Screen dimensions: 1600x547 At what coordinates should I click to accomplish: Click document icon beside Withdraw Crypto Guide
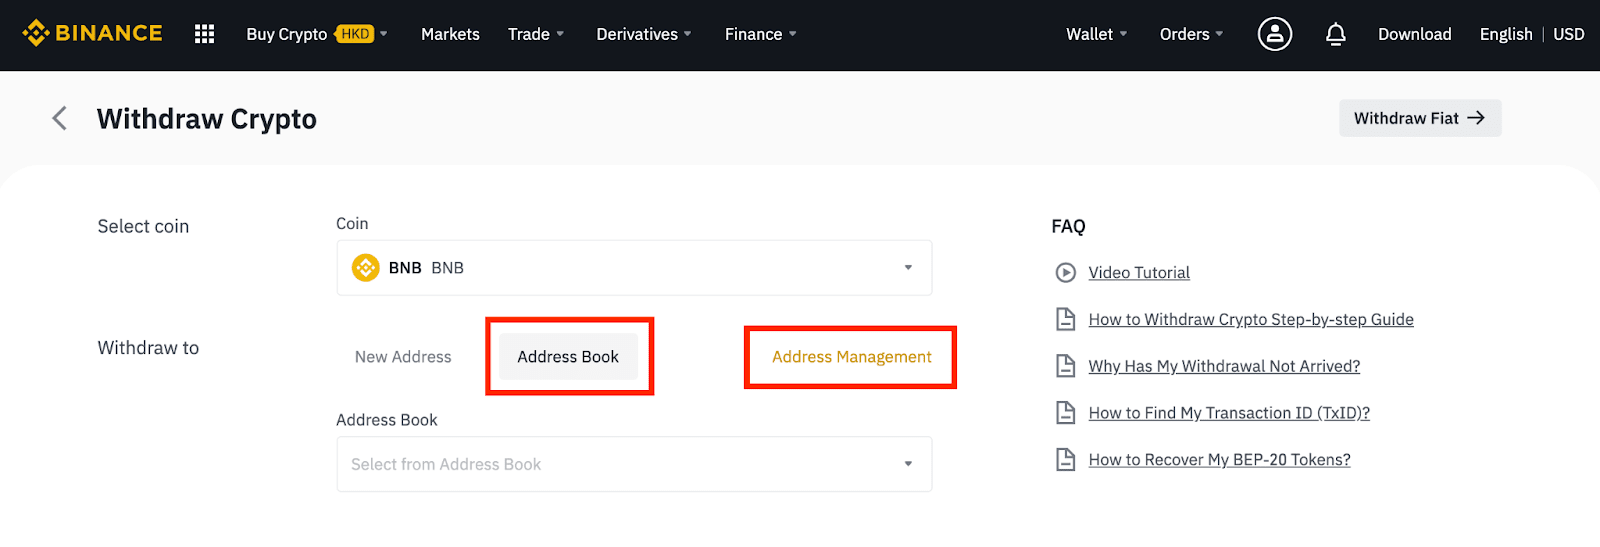point(1066,320)
